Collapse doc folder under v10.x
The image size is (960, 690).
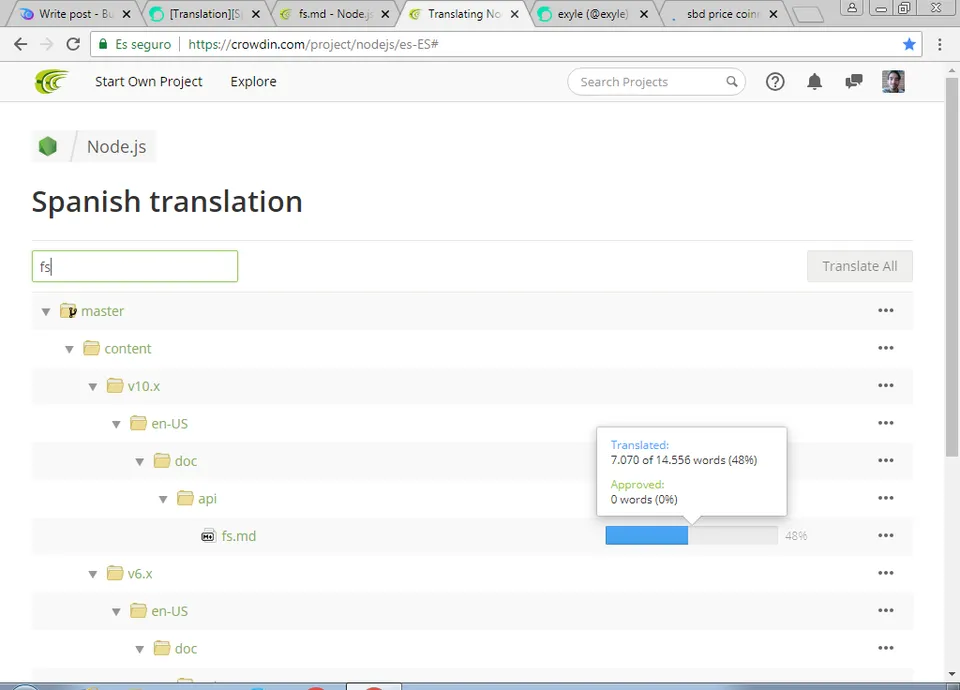pyautogui.click(x=140, y=462)
